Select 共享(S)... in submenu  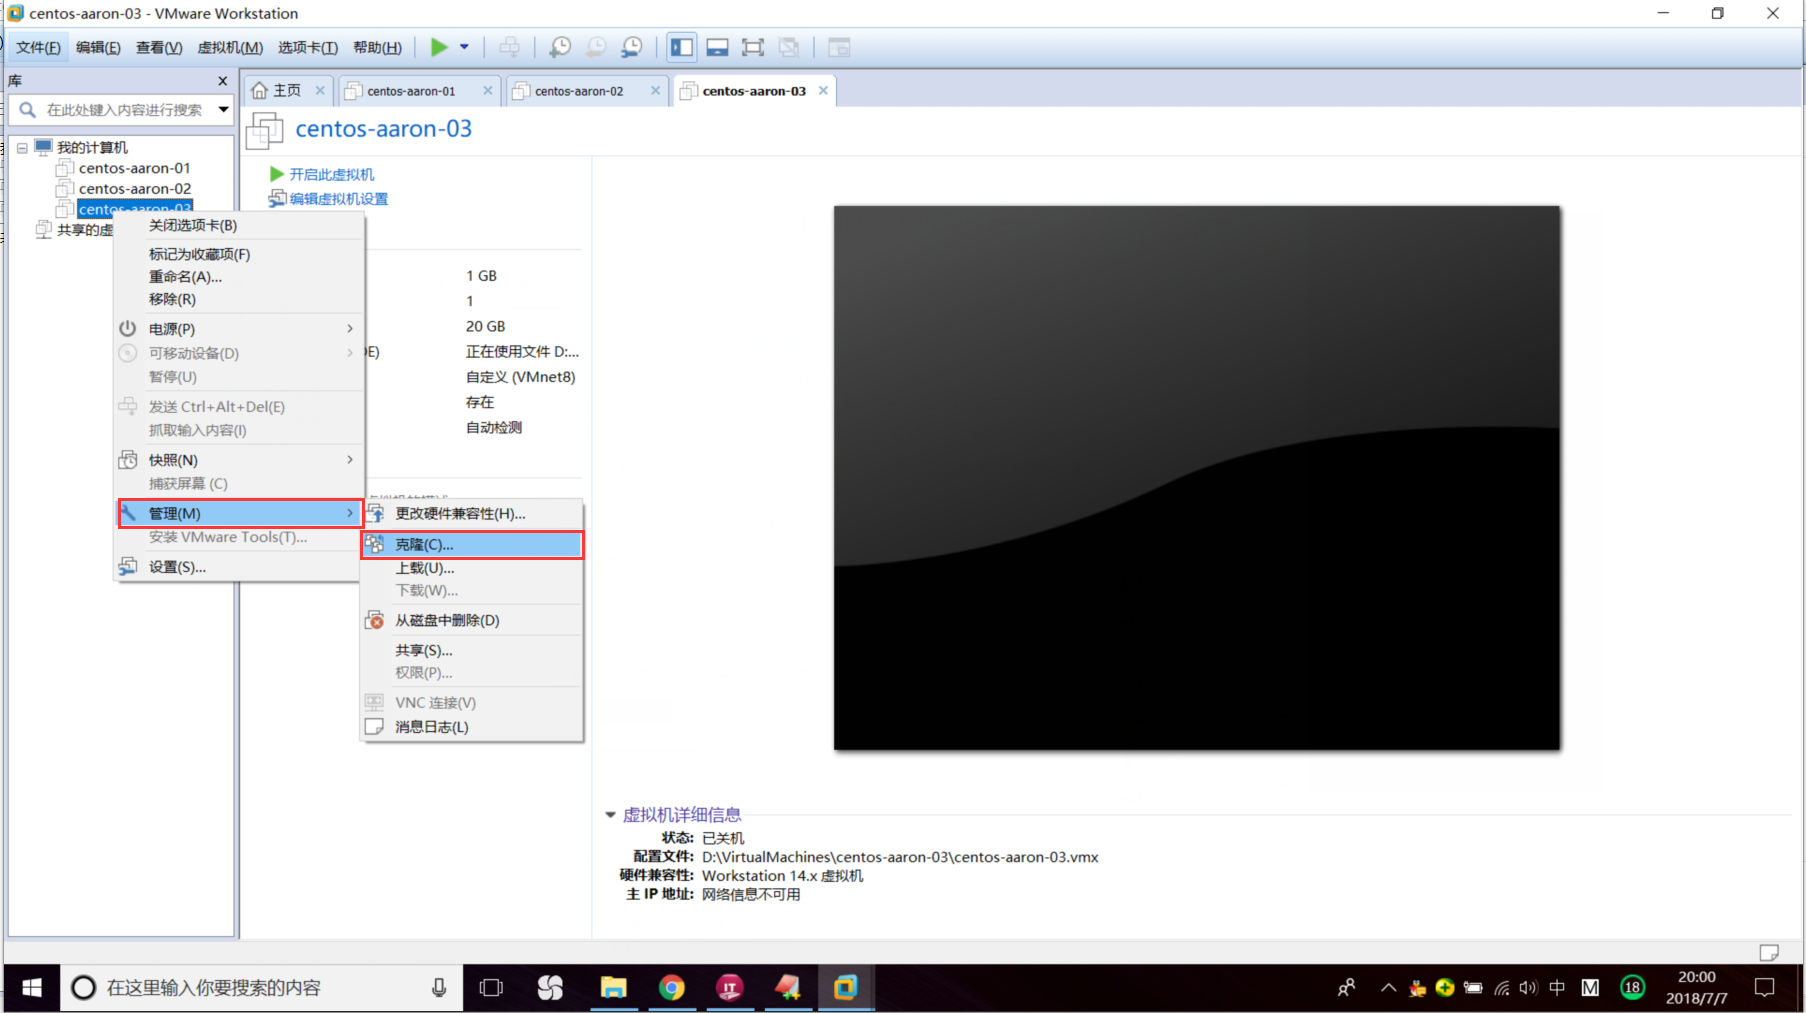pos(472,651)
